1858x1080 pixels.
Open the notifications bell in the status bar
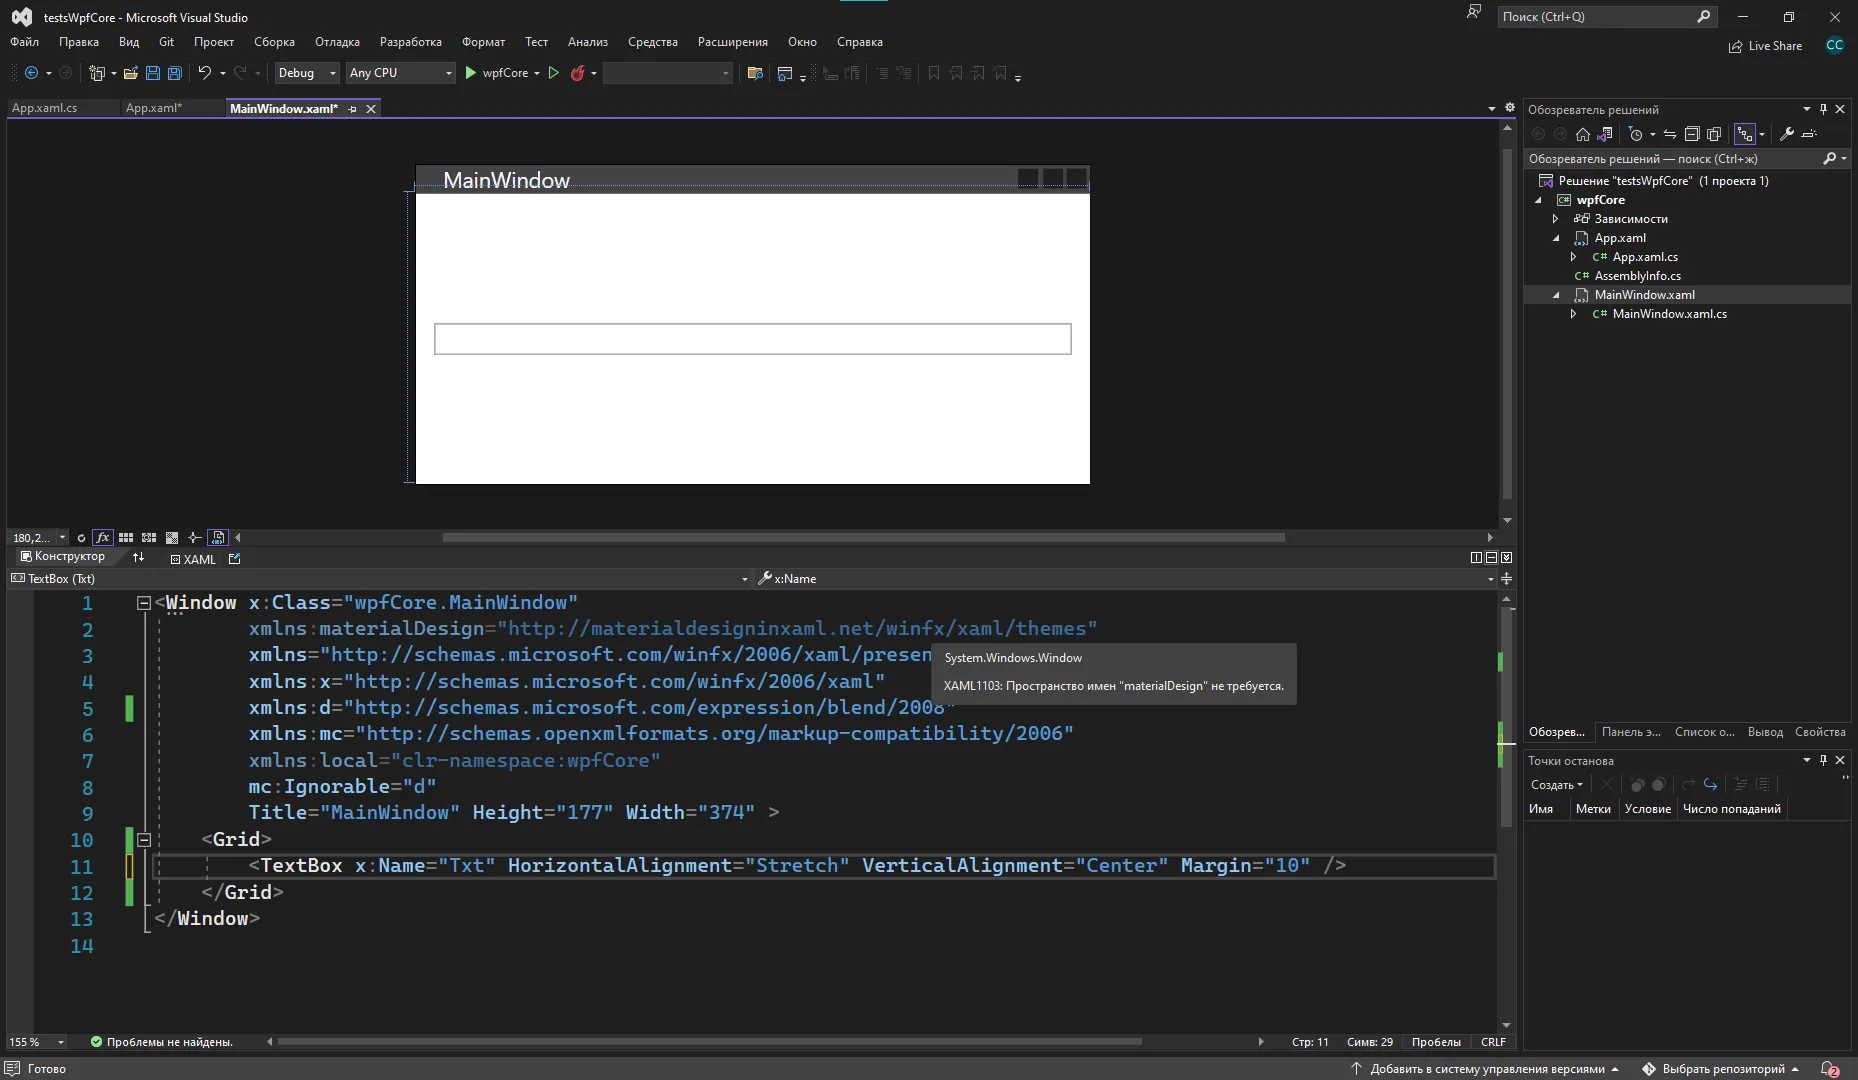click(1829, 1069)
